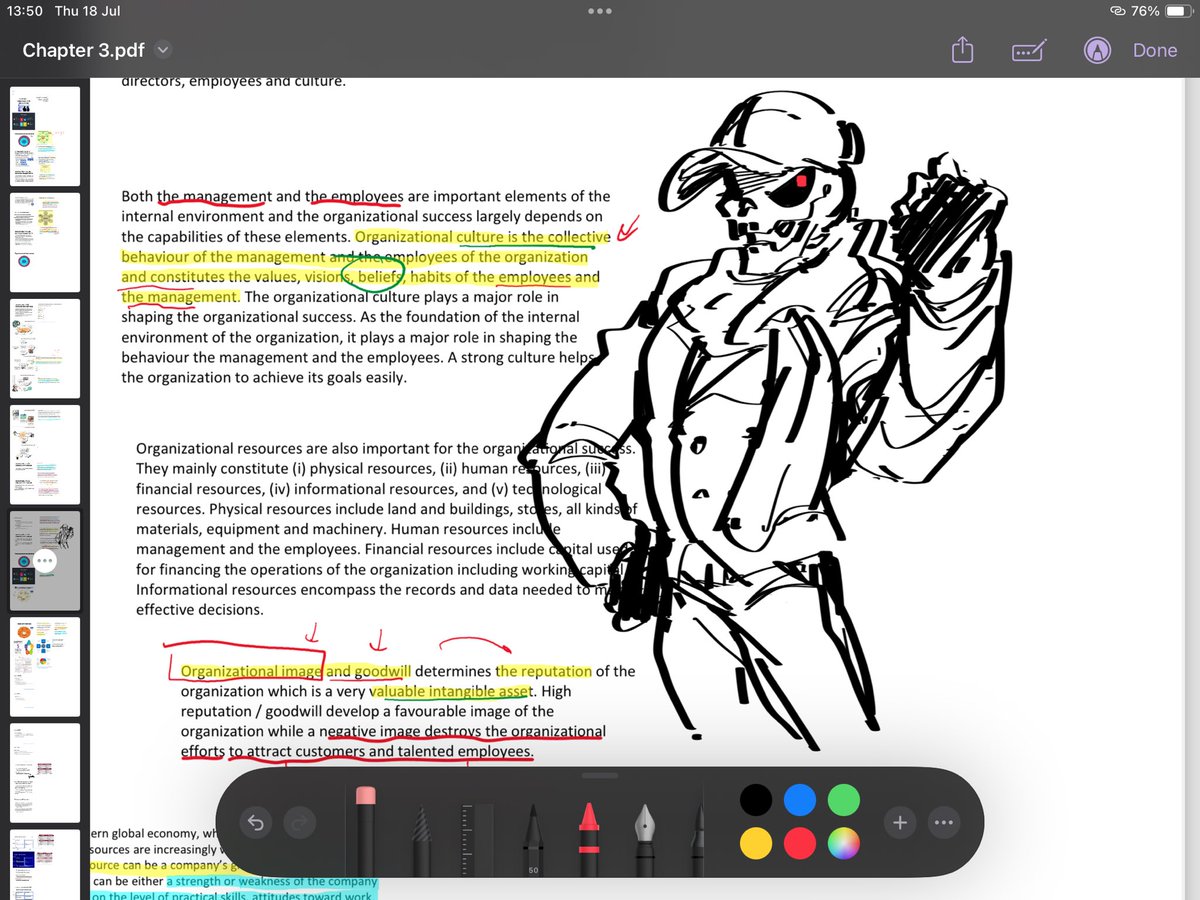
Task: Select the black pen marked 50
Action: point(533,840)
